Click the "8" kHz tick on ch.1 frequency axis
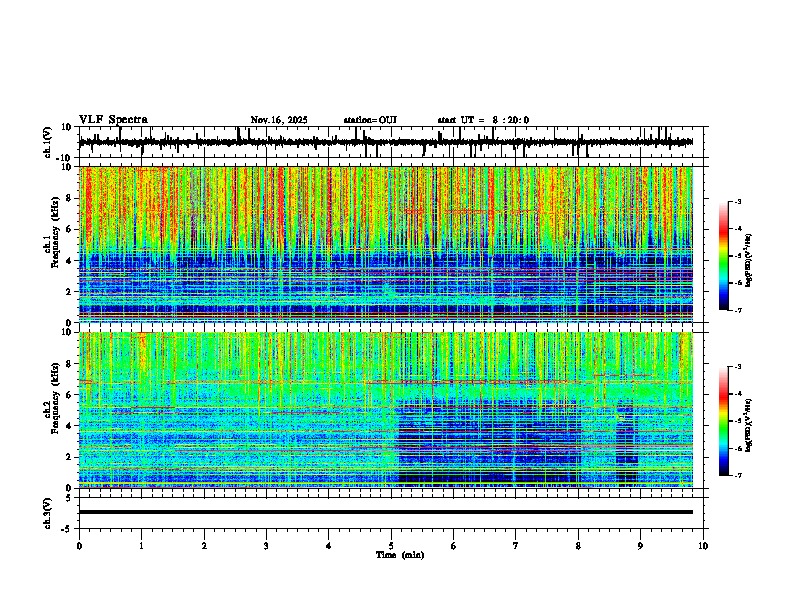This screenshot has width=792, height=612. tap(70, 198)
